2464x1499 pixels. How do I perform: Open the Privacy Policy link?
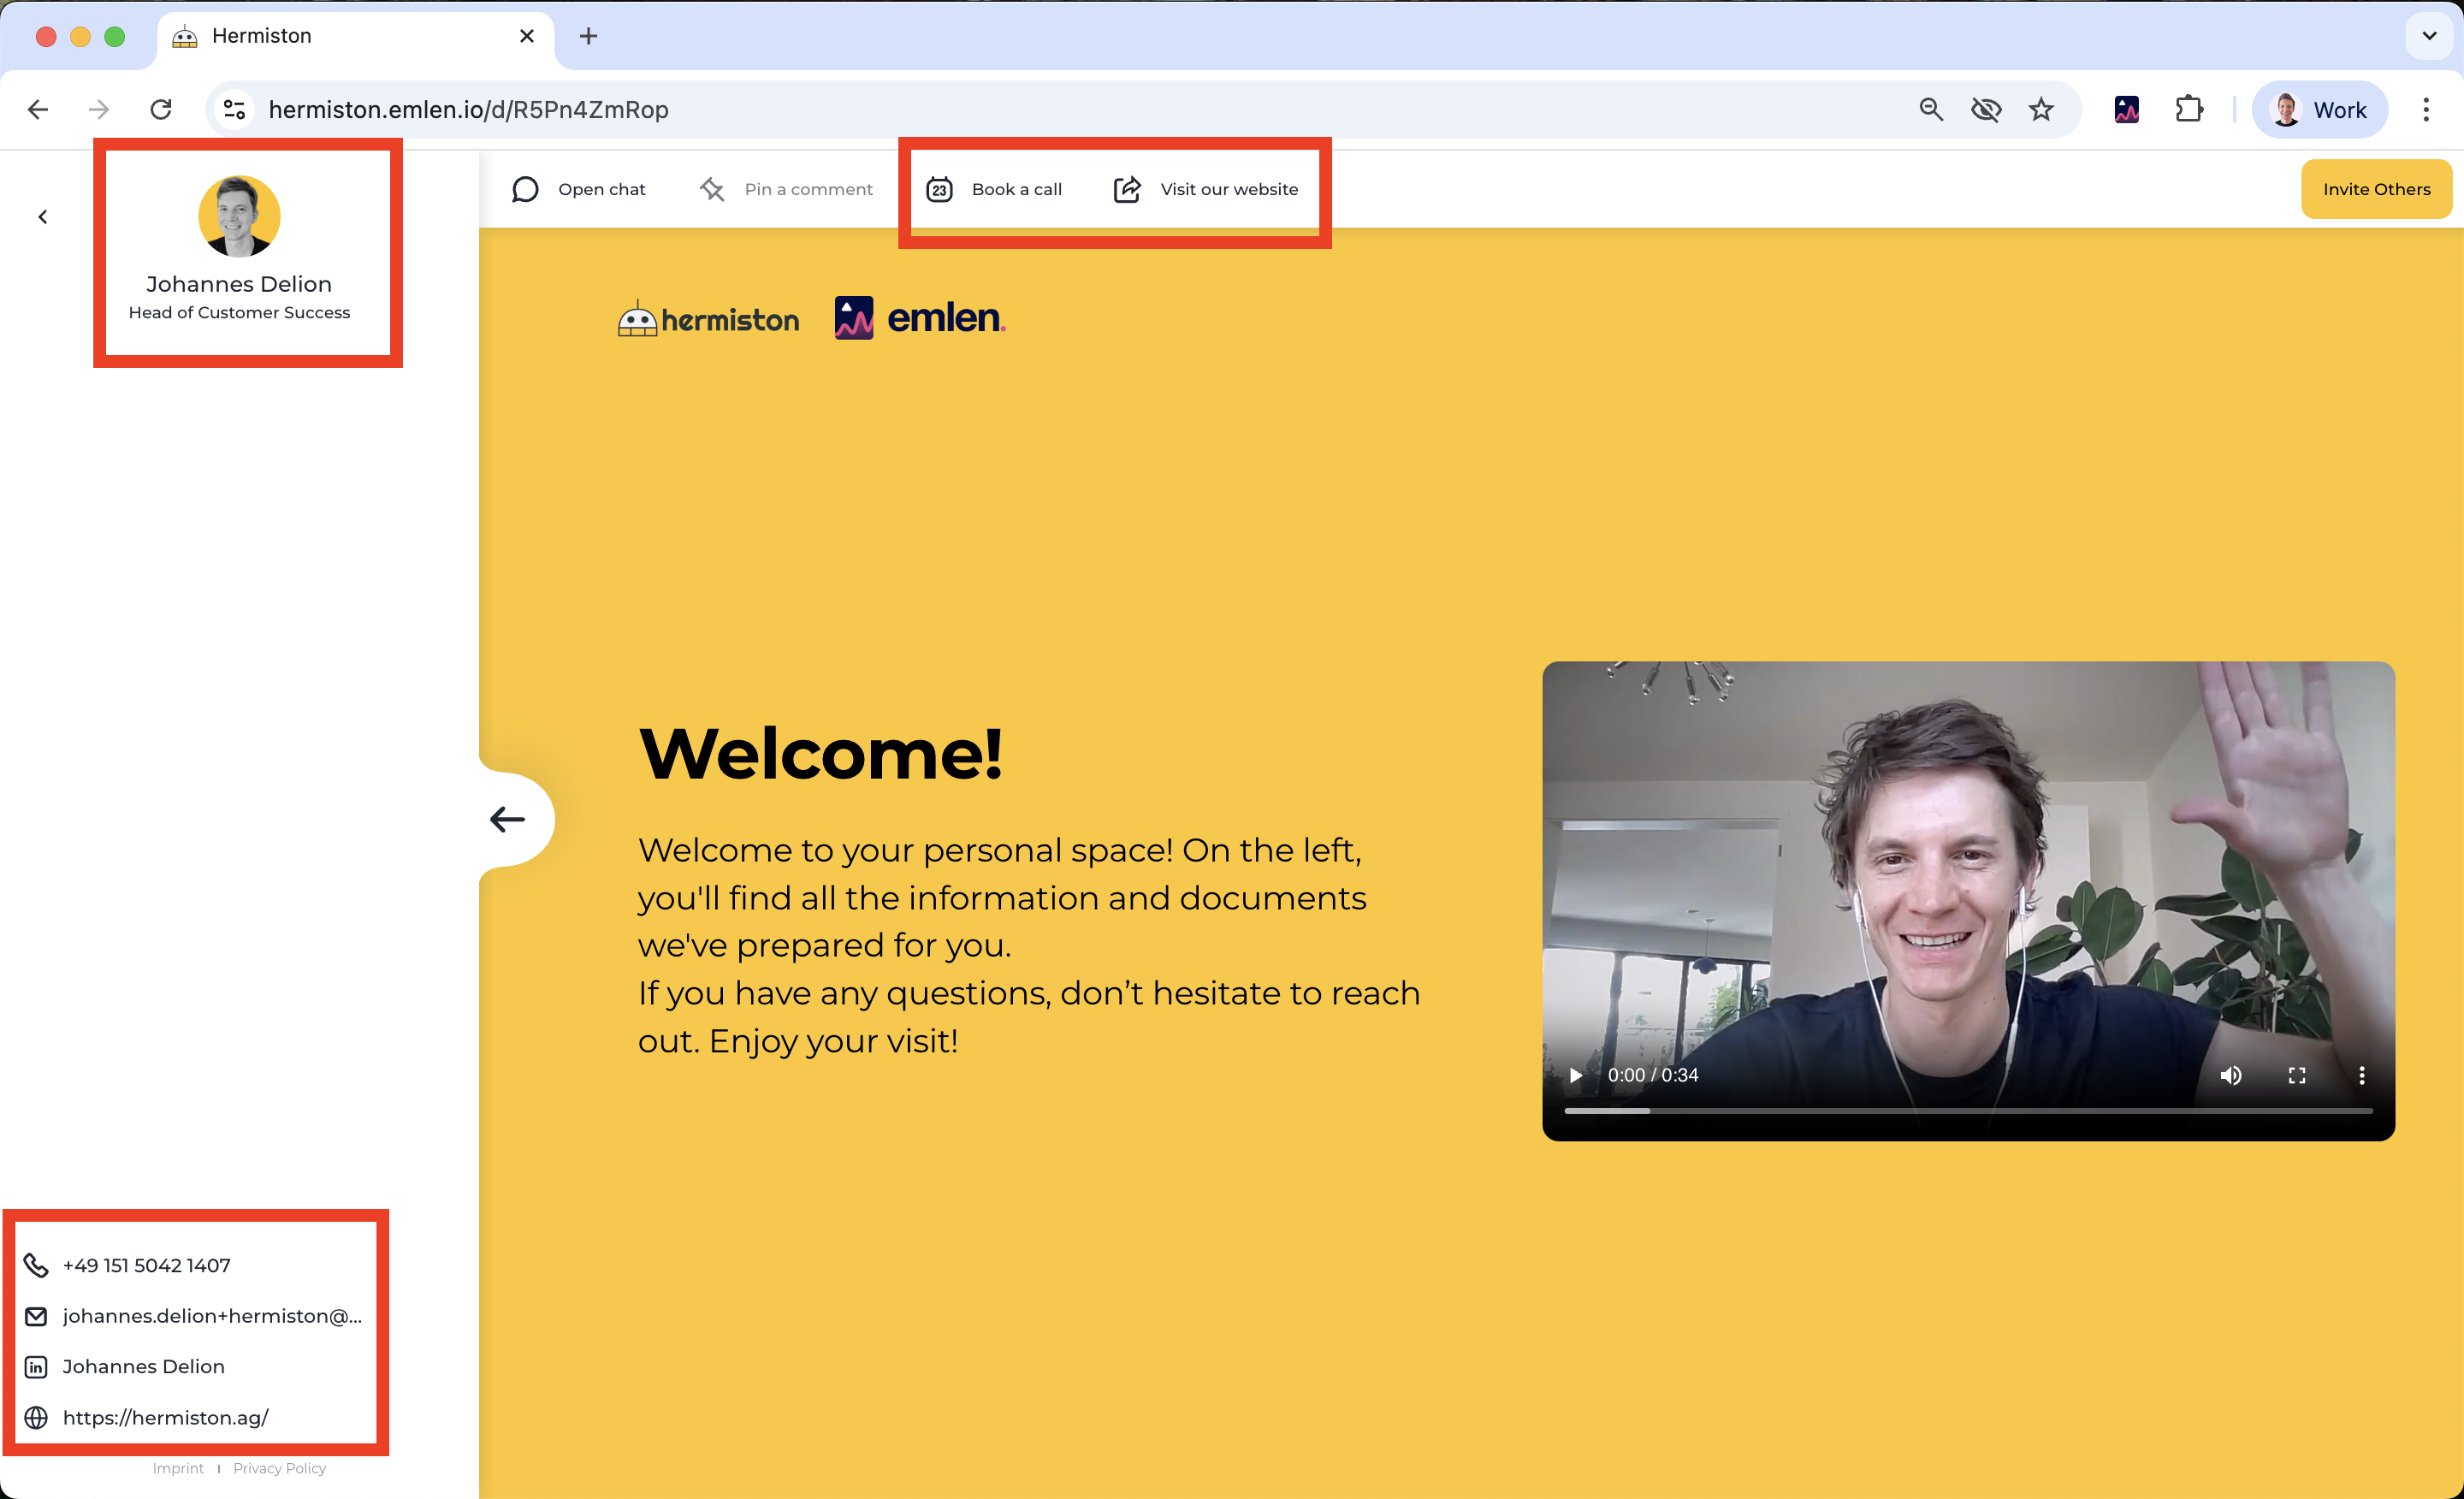[279, 1468]
